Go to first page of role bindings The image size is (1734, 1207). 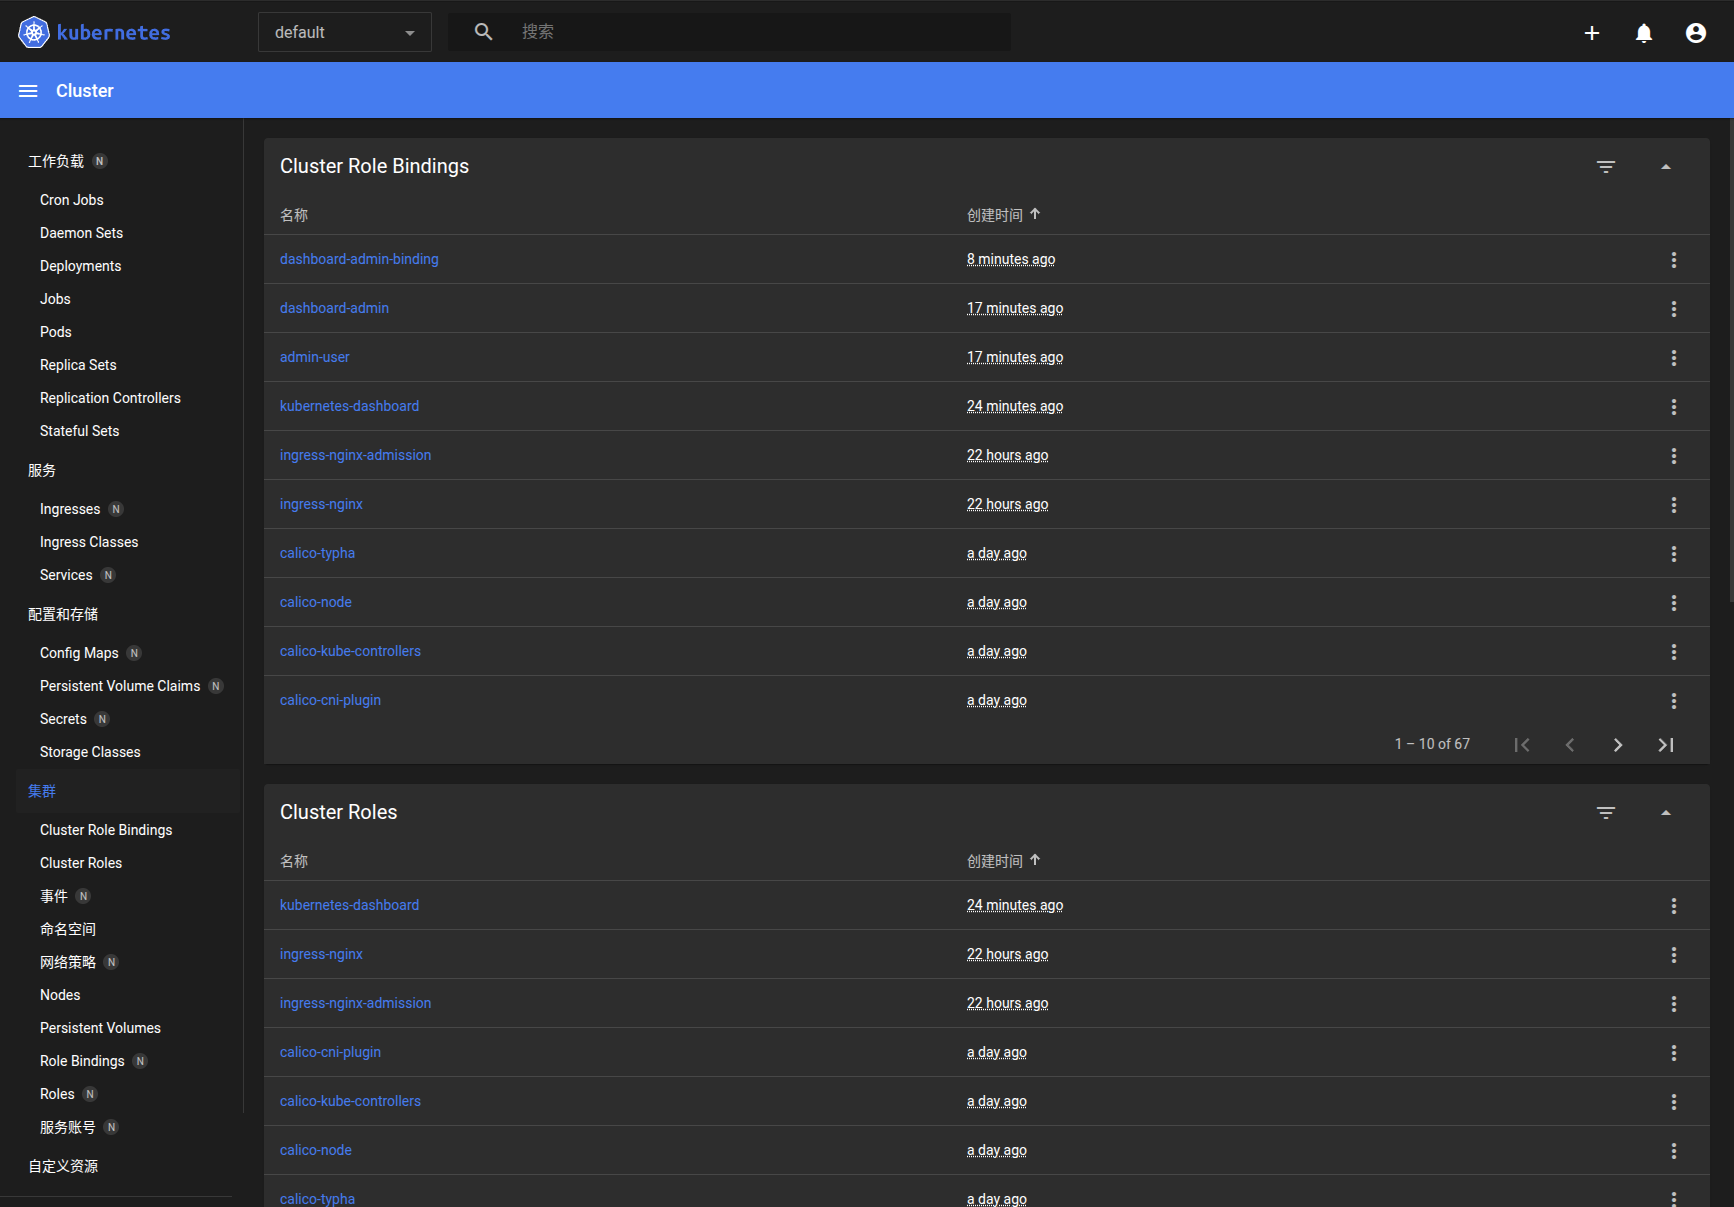pyautogui.click(x=1522, y=745)
